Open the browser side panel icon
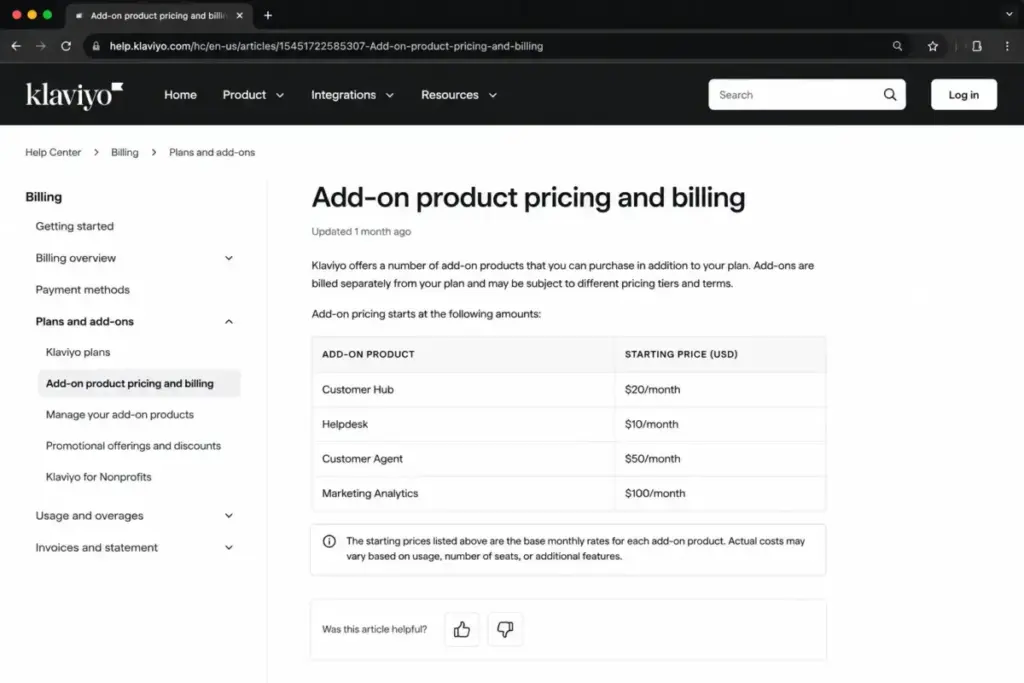 point(977,46)
